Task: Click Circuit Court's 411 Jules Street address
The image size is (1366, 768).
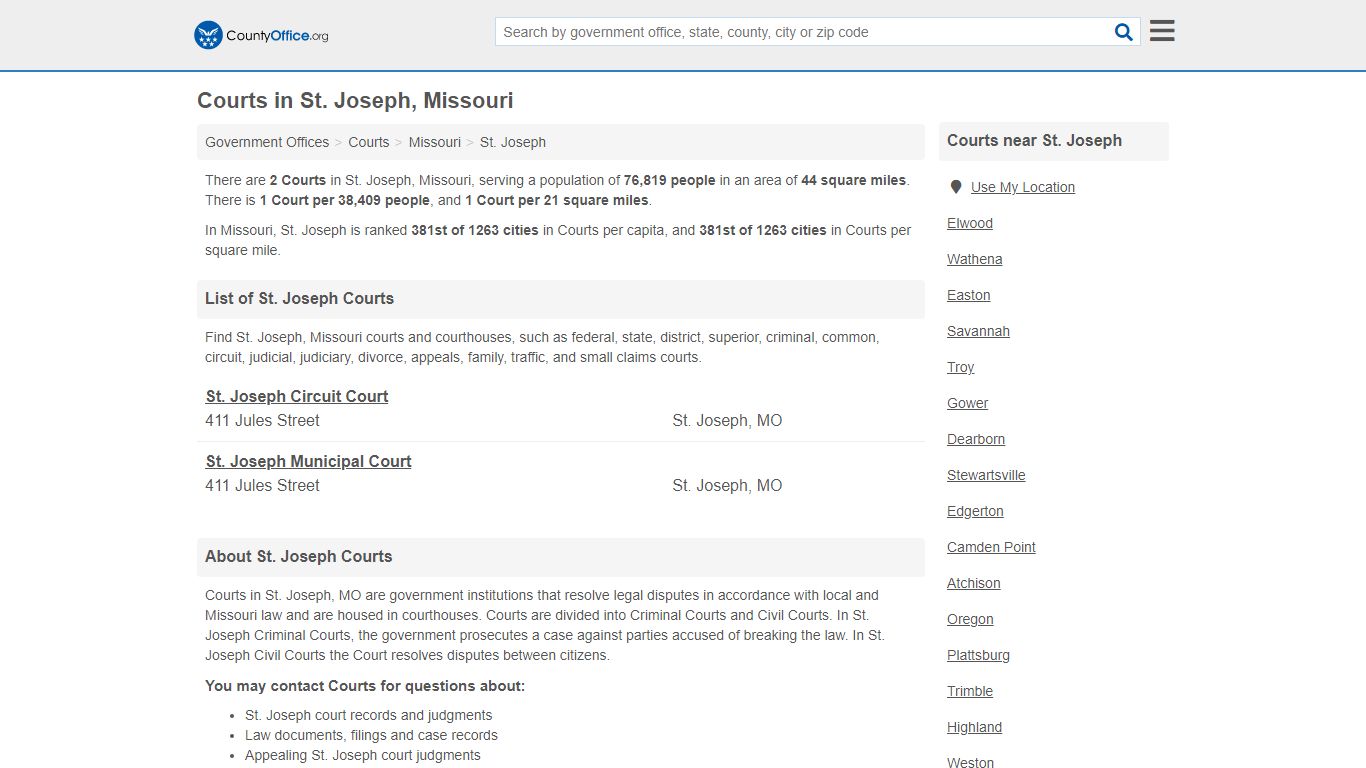Action: tap(263, 420)
